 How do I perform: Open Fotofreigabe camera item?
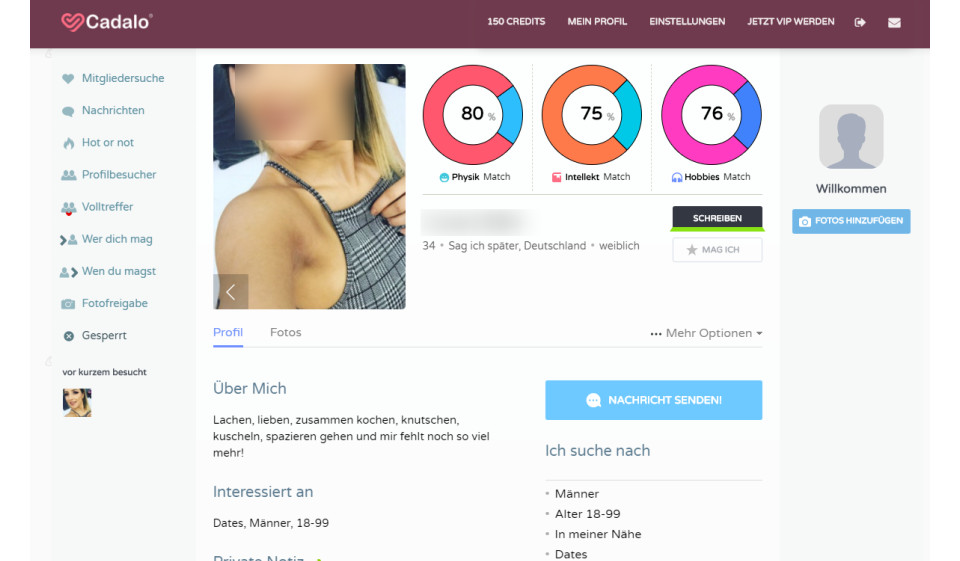105,304
